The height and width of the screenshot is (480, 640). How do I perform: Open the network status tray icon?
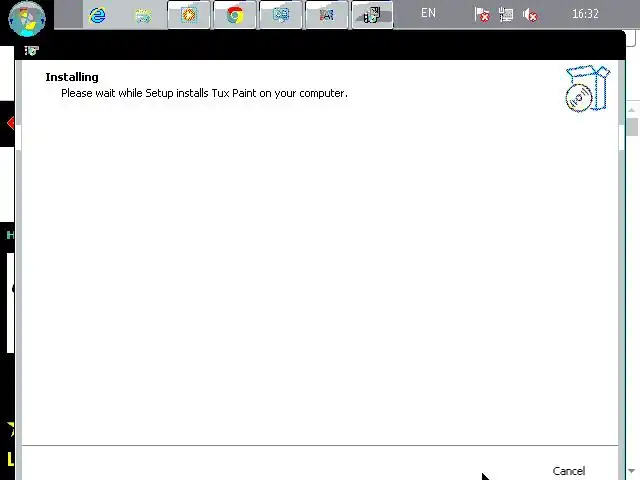pos(506,15)
